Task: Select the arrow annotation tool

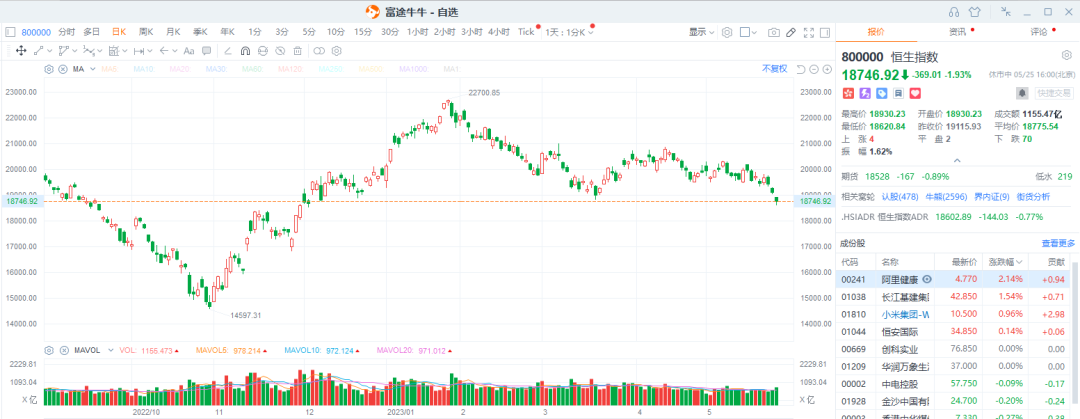Action: click(x=164, y=50)
